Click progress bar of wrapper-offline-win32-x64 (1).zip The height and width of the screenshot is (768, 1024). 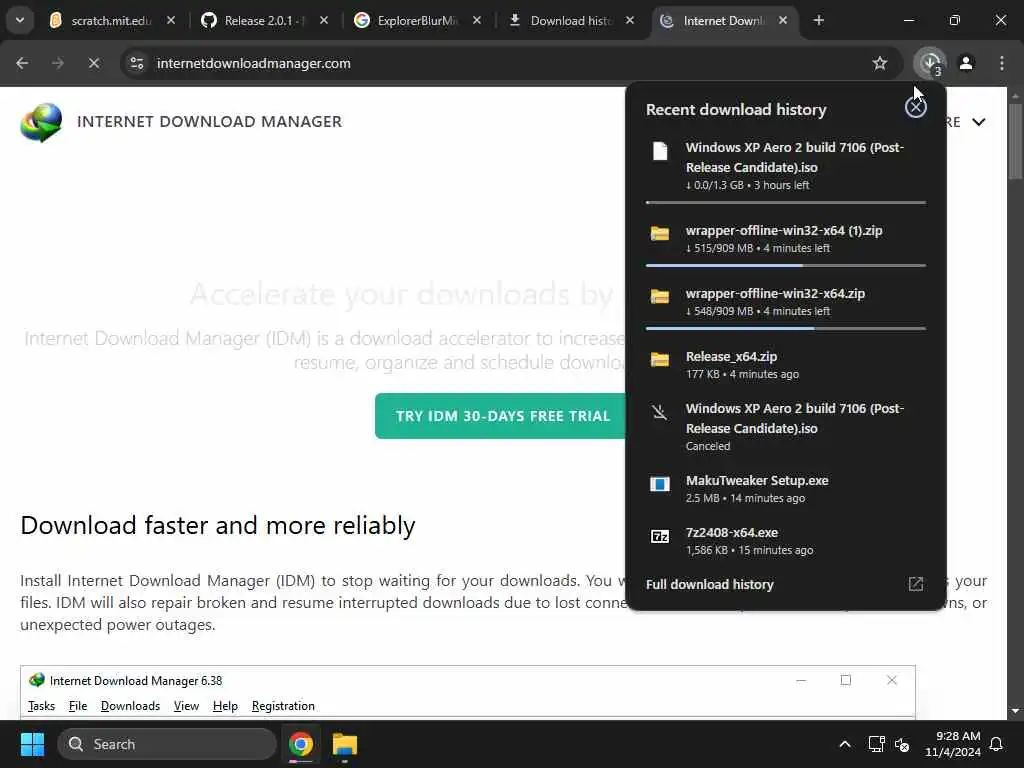pyautogui.click(x=786, y=265)
